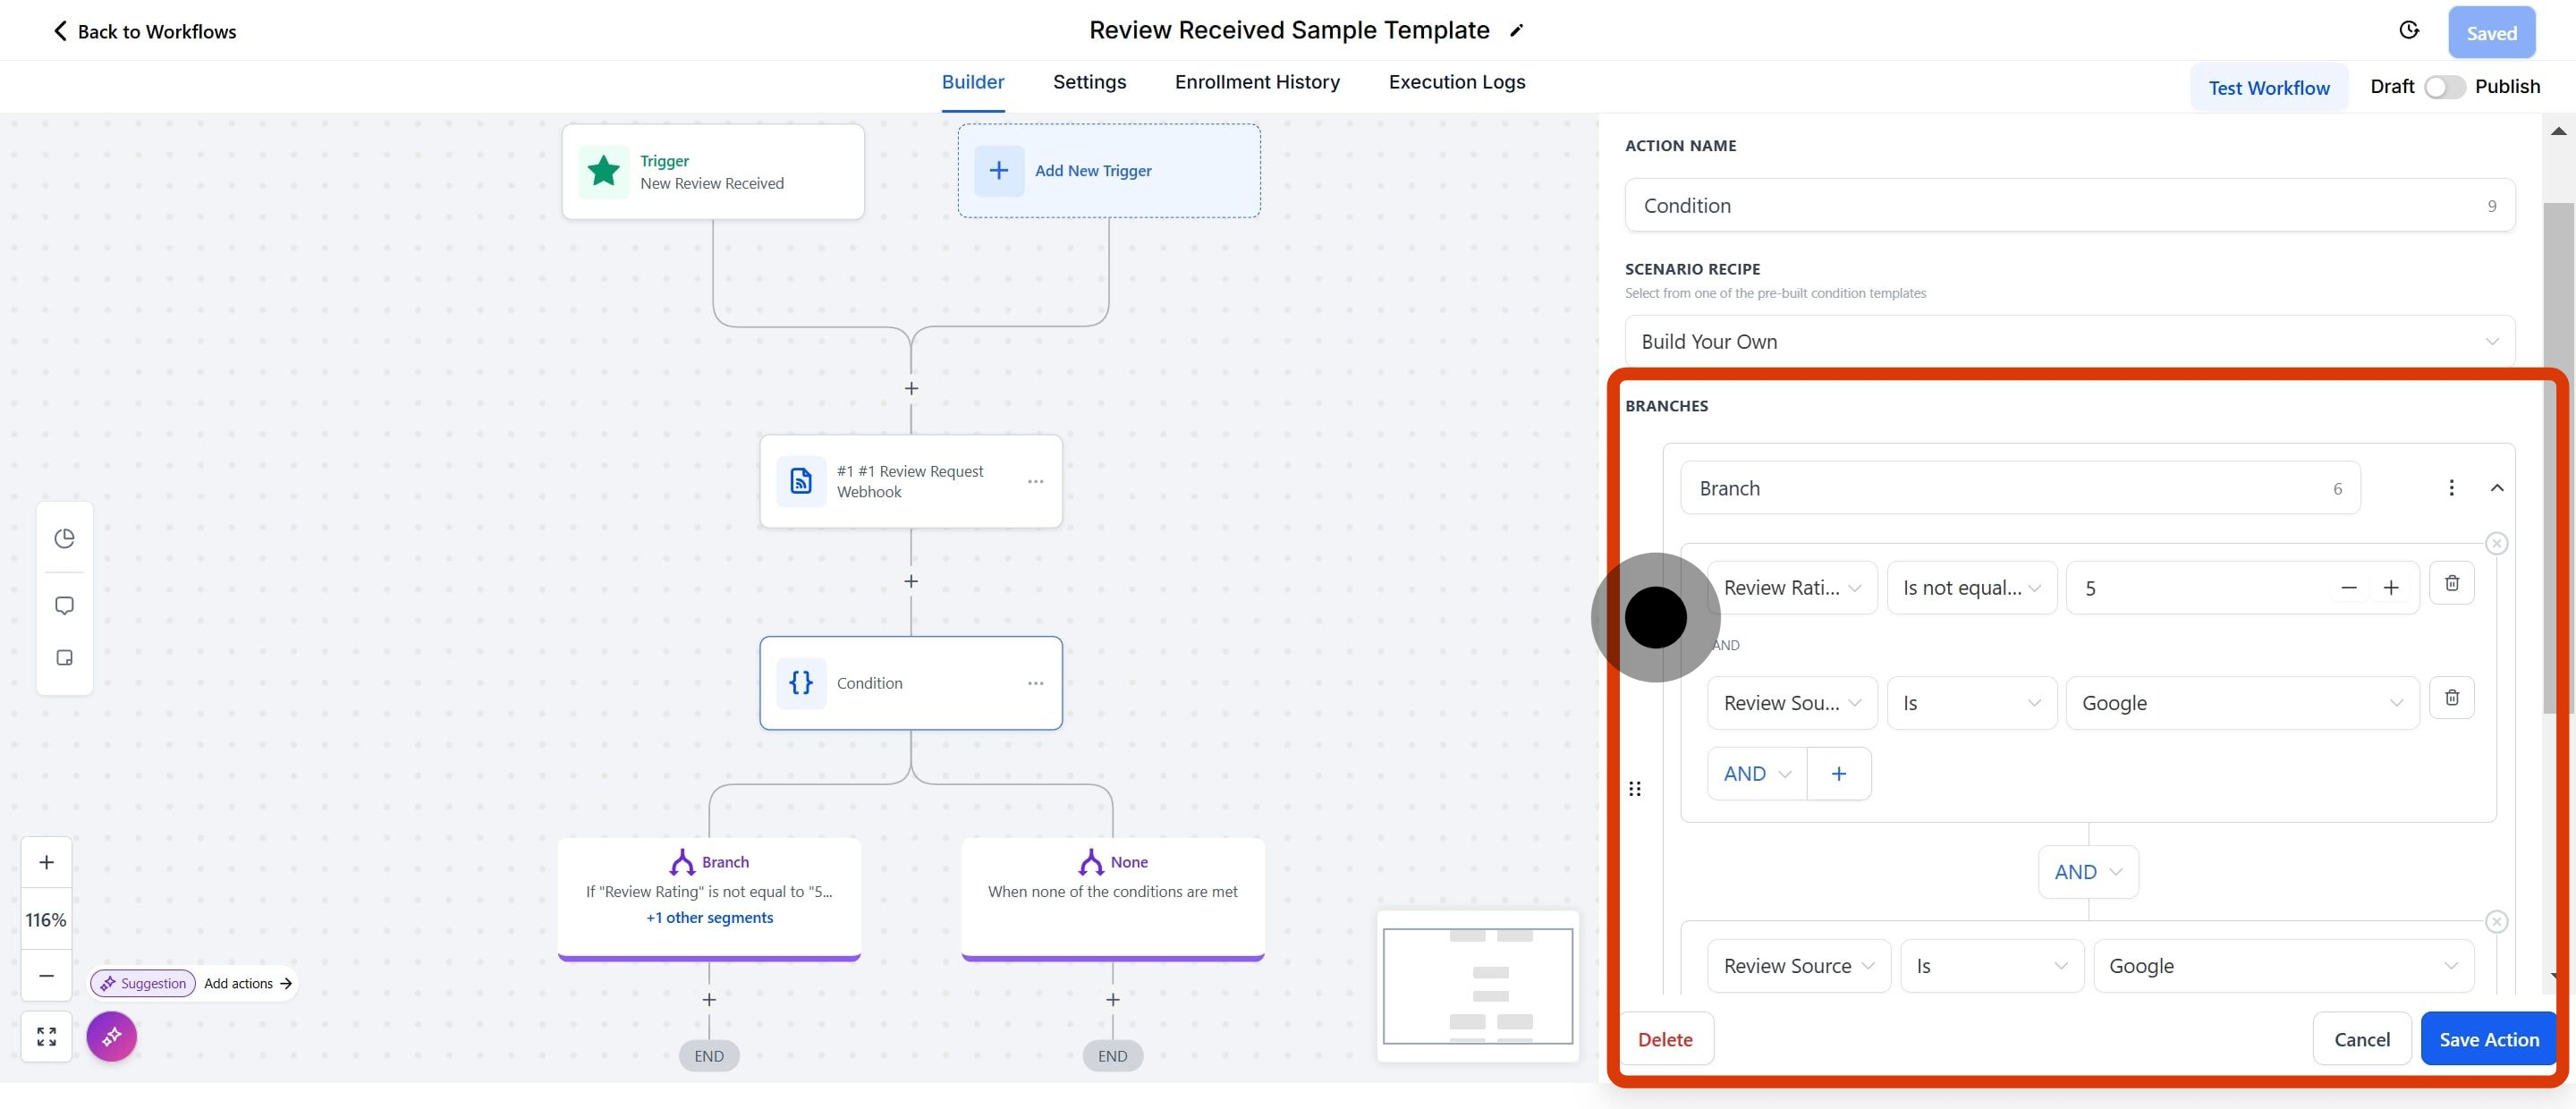
Task: Click the stats pie chart icon
Action: [65, 539]
